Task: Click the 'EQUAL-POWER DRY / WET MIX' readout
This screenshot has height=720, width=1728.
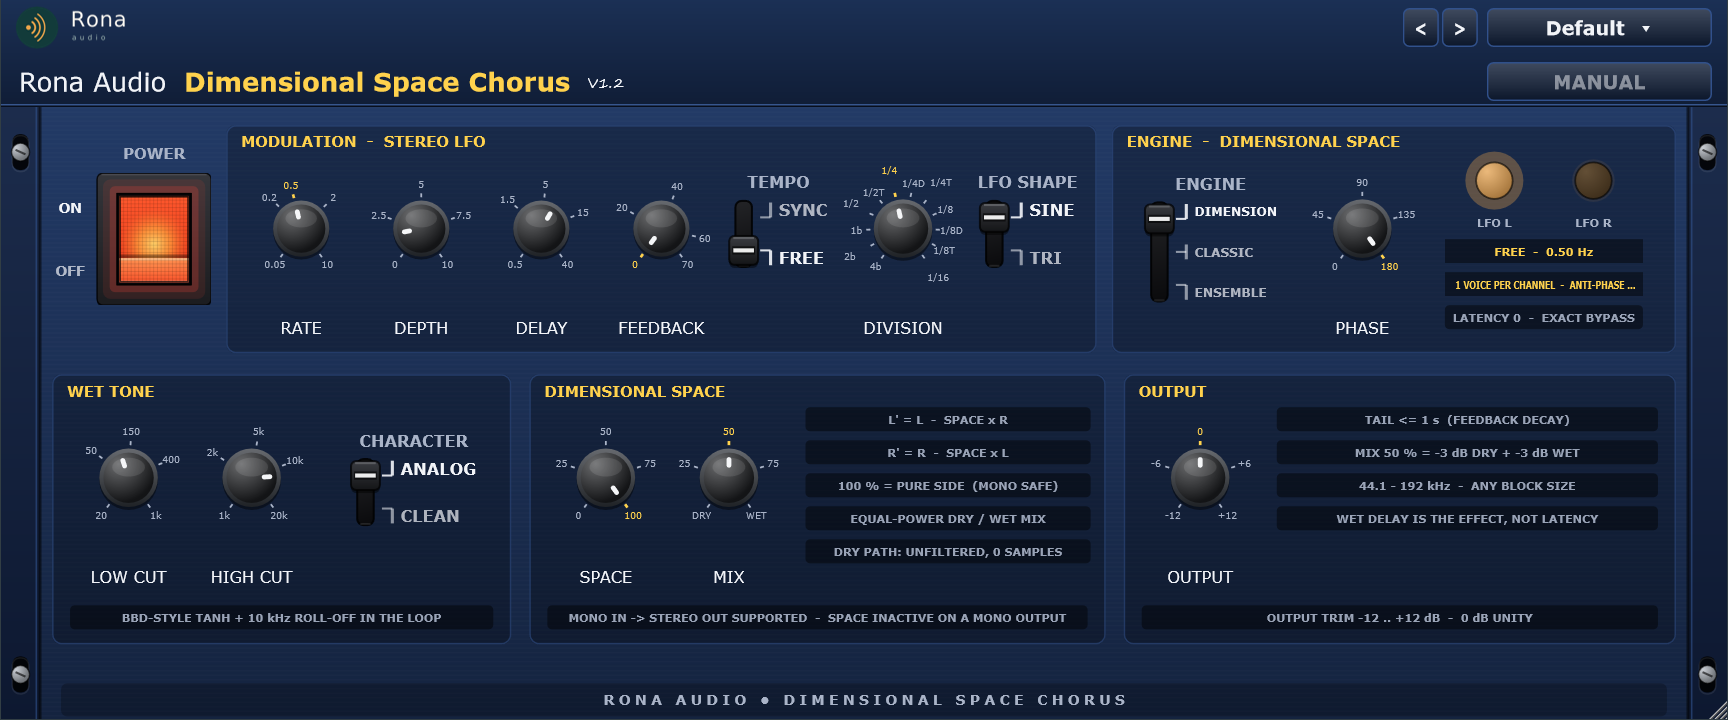Action: click(948, 519)
